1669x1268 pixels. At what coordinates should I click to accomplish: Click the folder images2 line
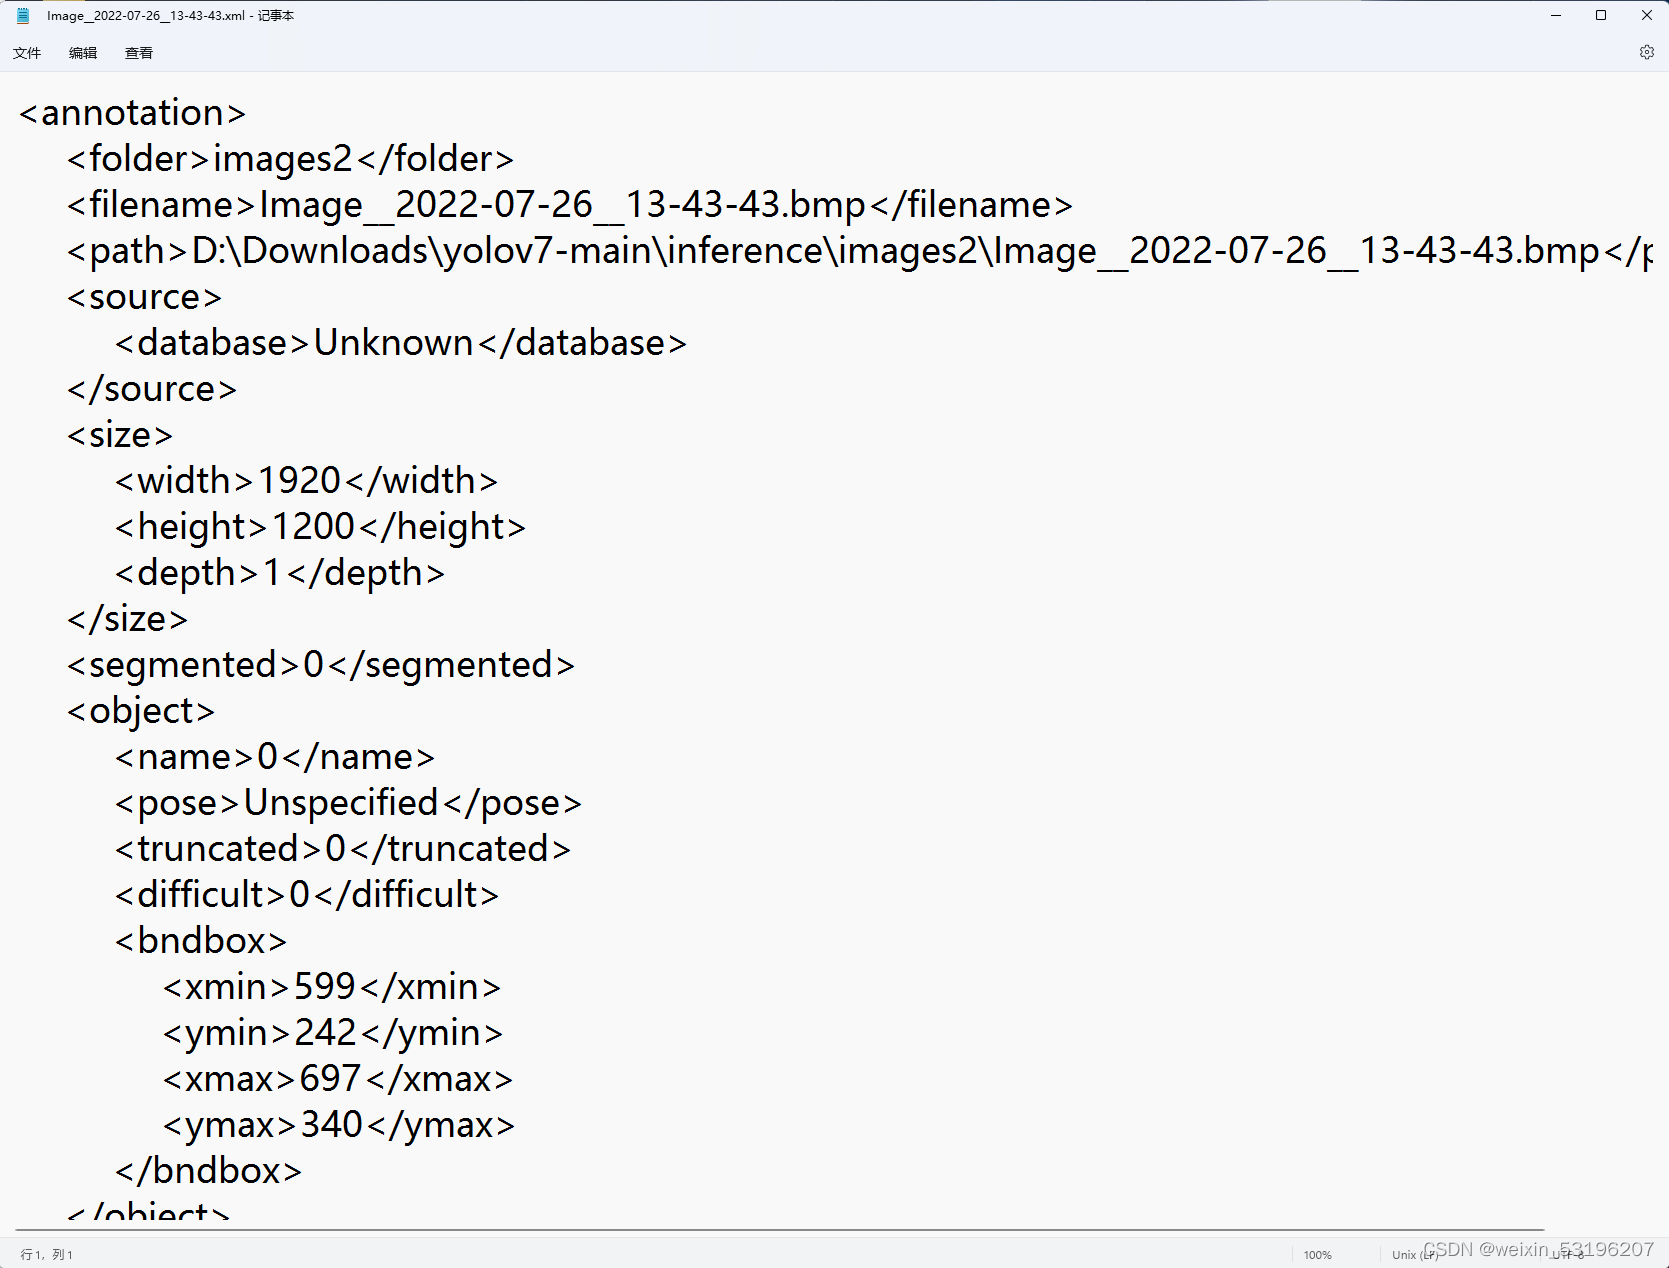(290, 159)
